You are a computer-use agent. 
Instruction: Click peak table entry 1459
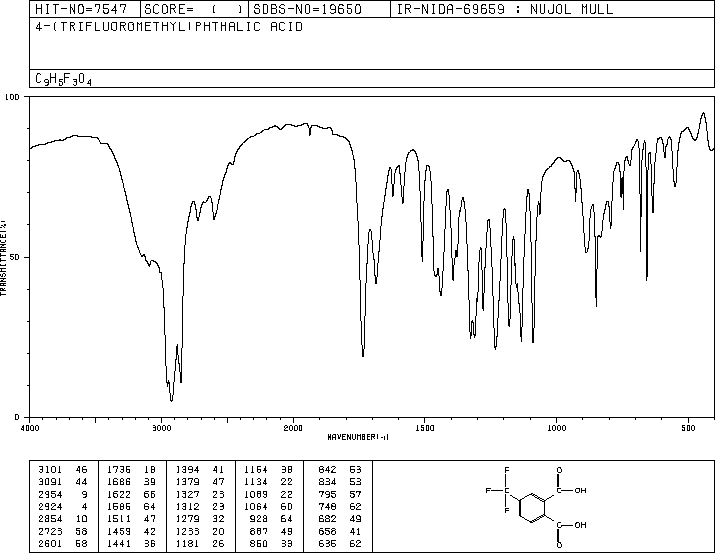tap(119, 531)
